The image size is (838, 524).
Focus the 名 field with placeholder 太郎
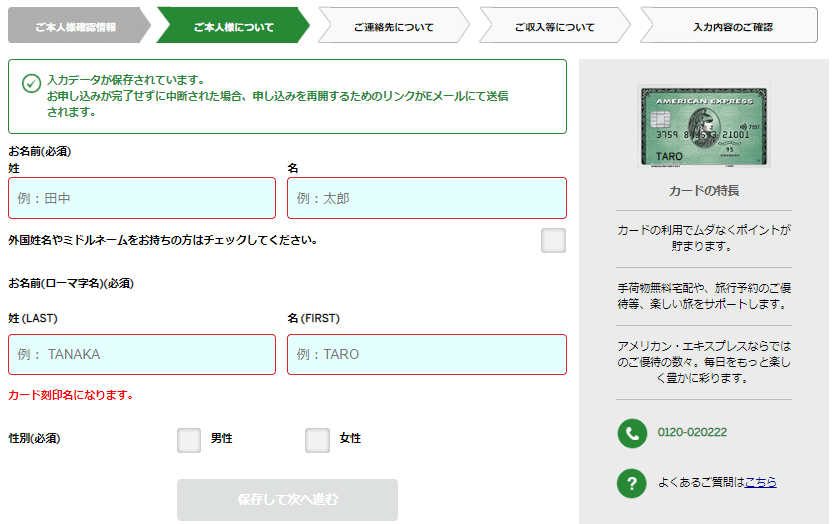coord(426,198)
